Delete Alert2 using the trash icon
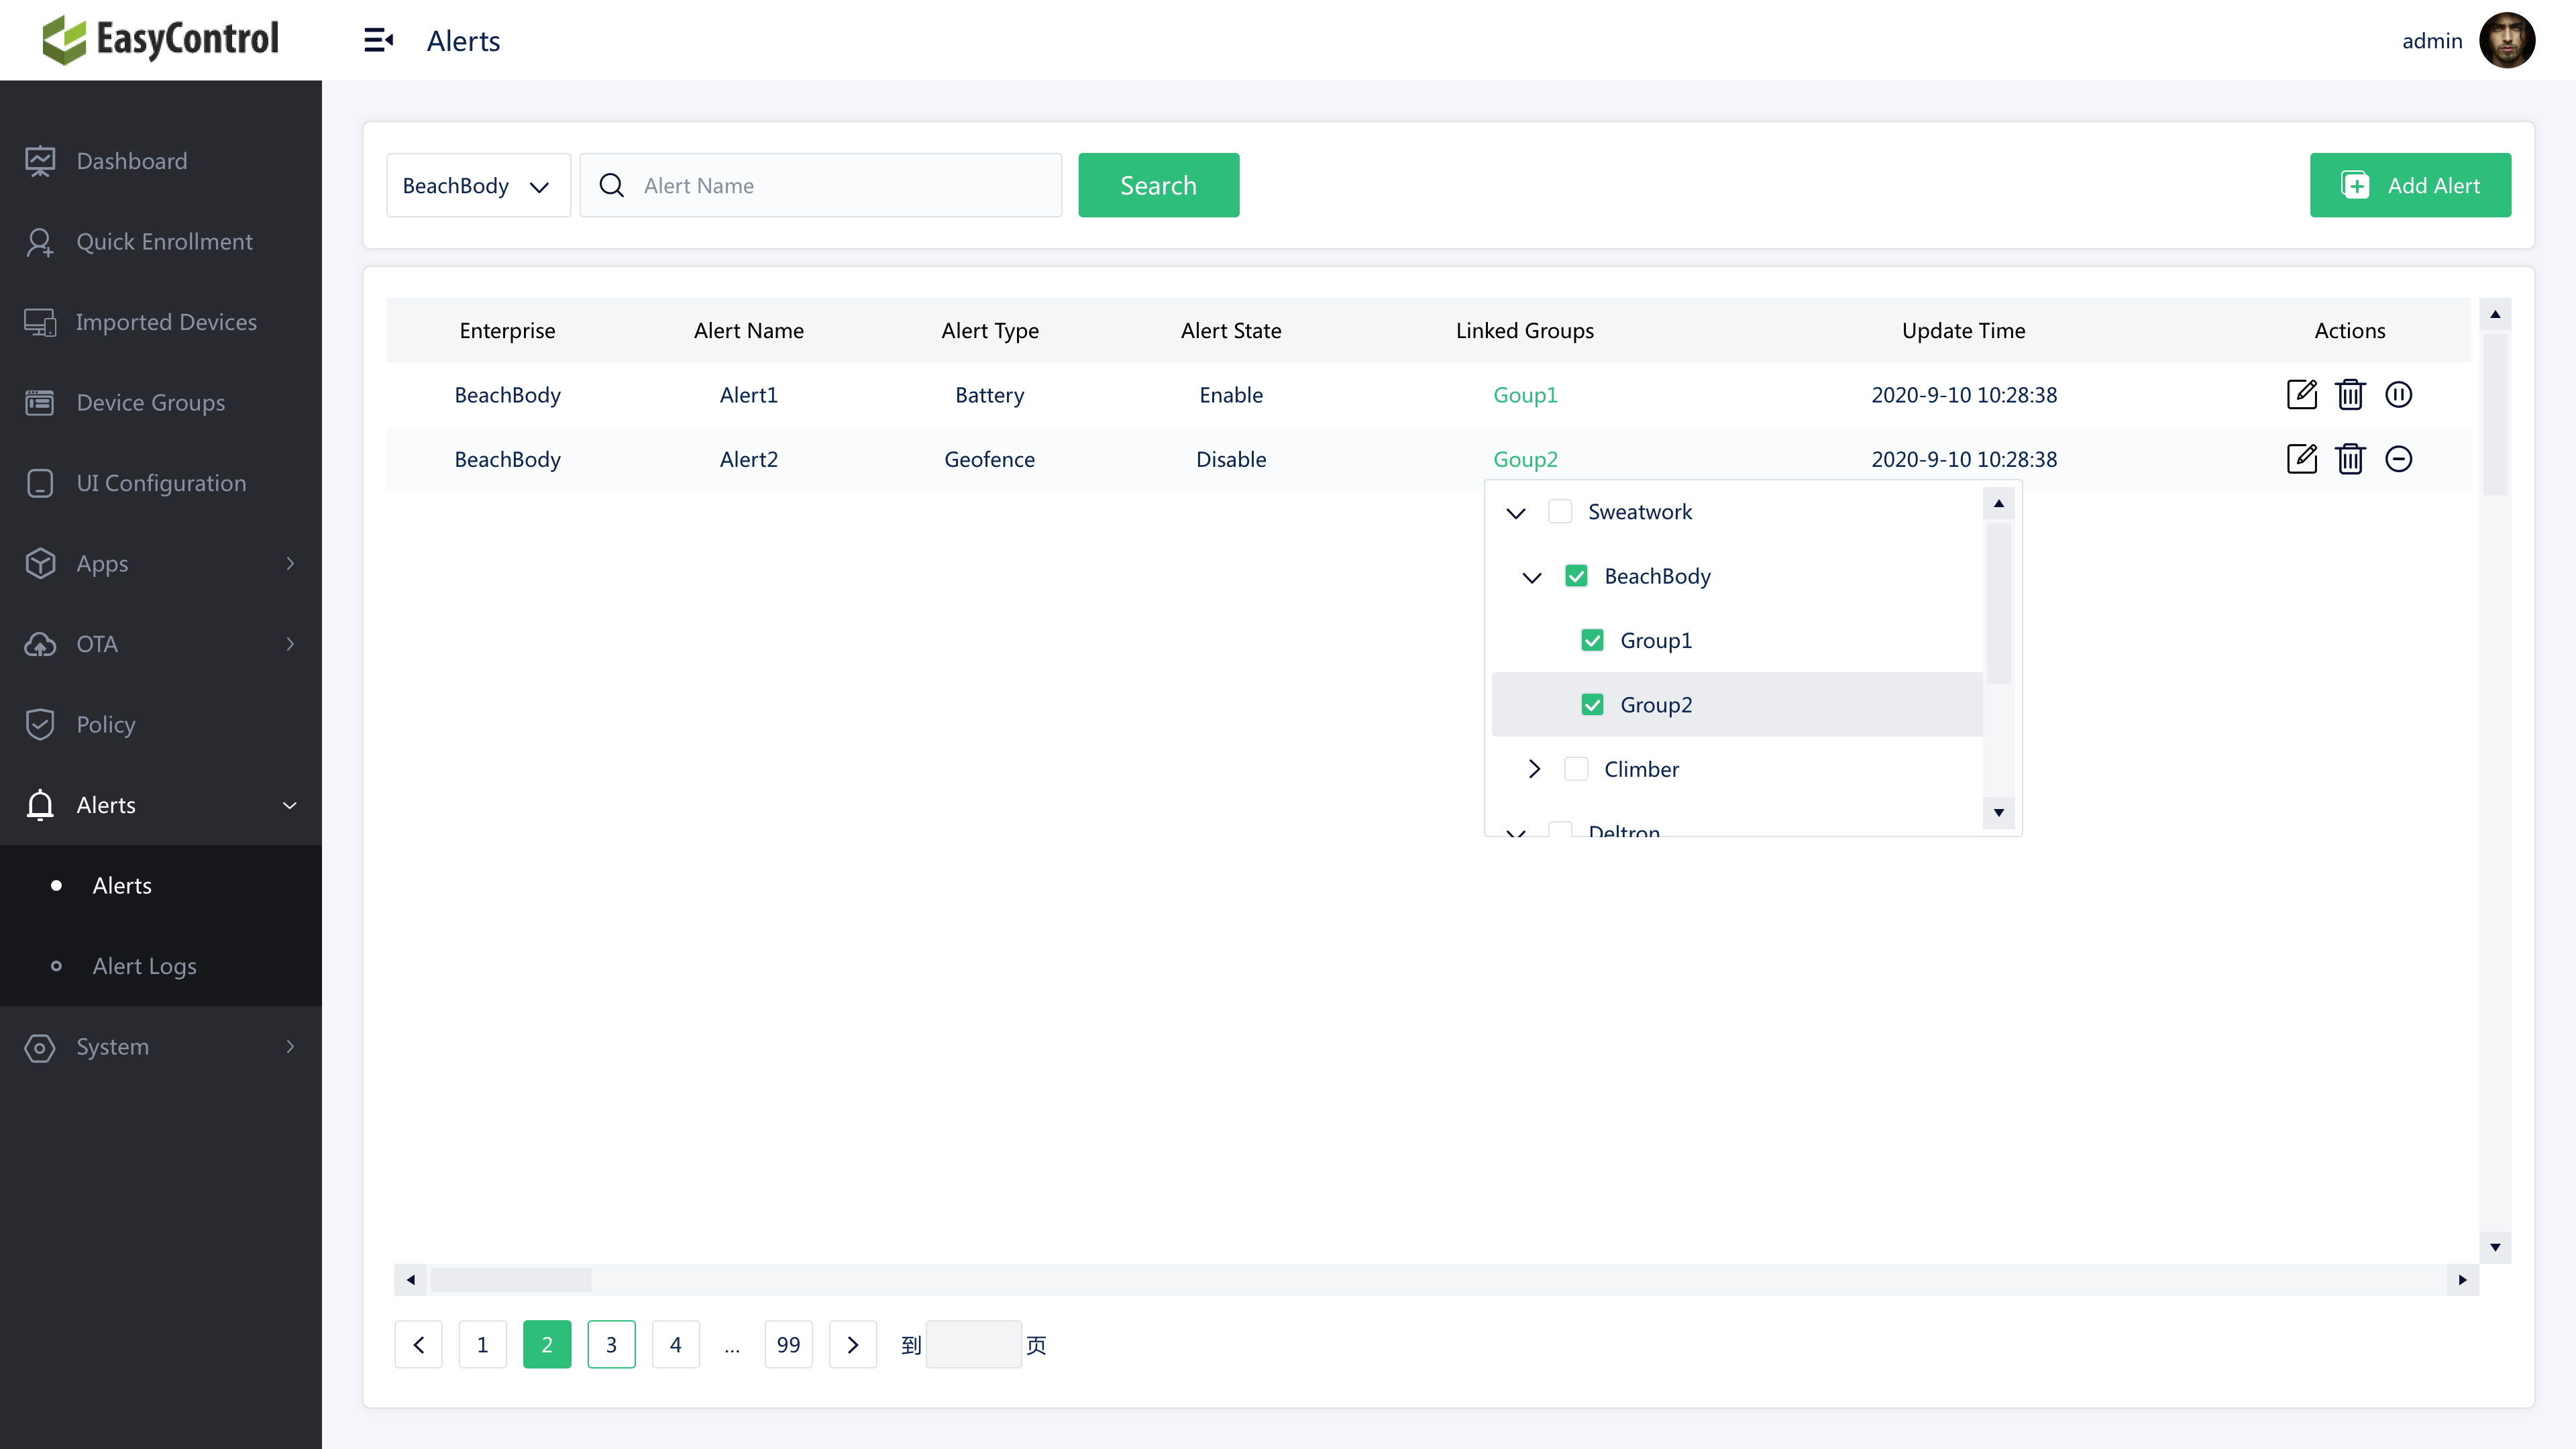Viewport: 2576px width, 1449px height. (x=2350, y=459)
